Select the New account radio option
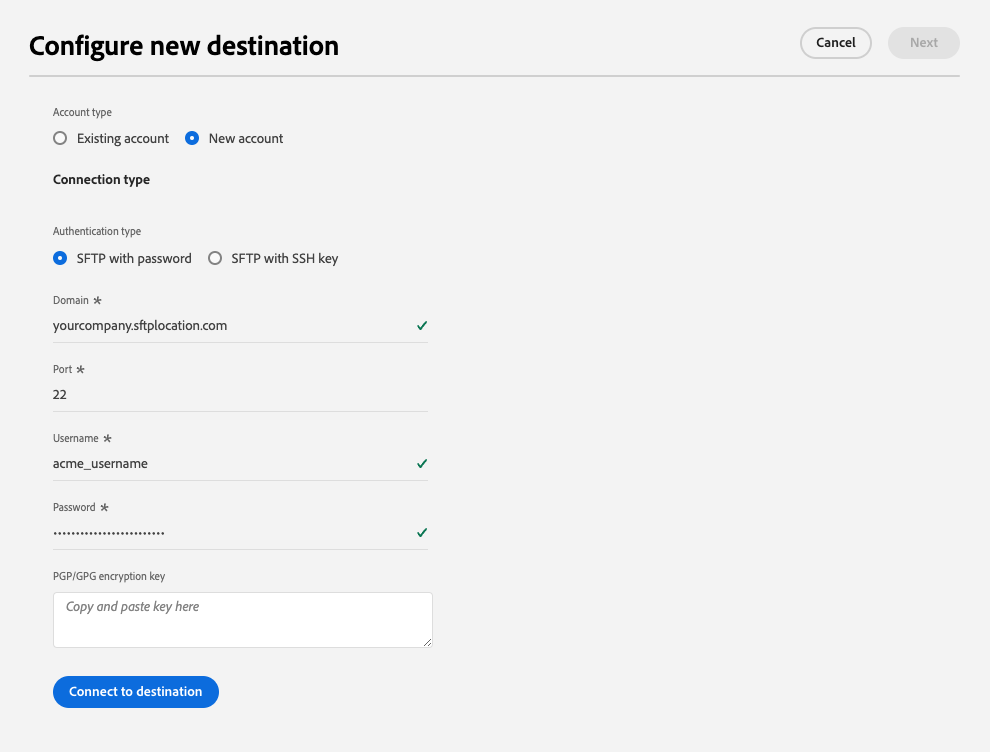This screenshot has width=990, height=752. pyautogui.click(x=192, y=139)
